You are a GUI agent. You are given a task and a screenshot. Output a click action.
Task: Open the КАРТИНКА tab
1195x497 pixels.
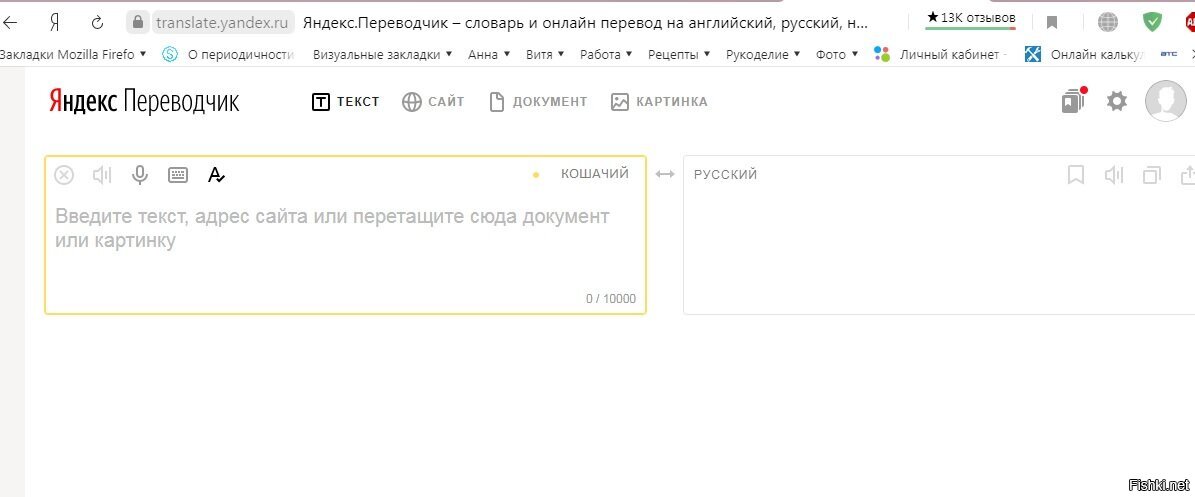(x=659, y=101)
